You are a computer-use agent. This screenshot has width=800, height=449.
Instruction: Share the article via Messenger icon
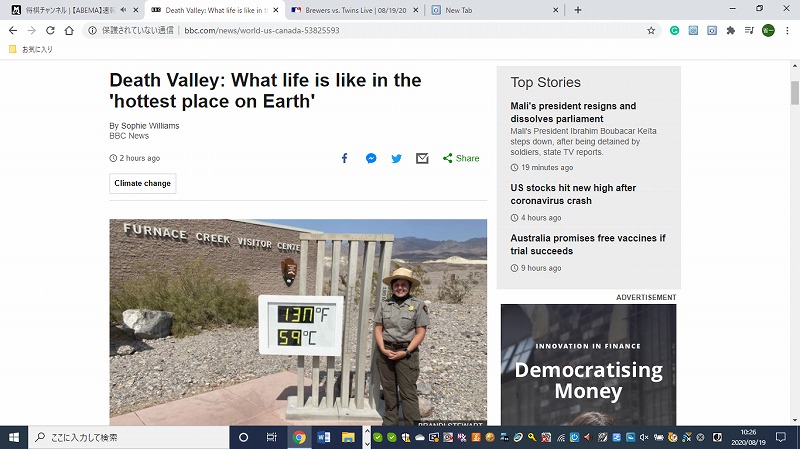pos(371,158)
